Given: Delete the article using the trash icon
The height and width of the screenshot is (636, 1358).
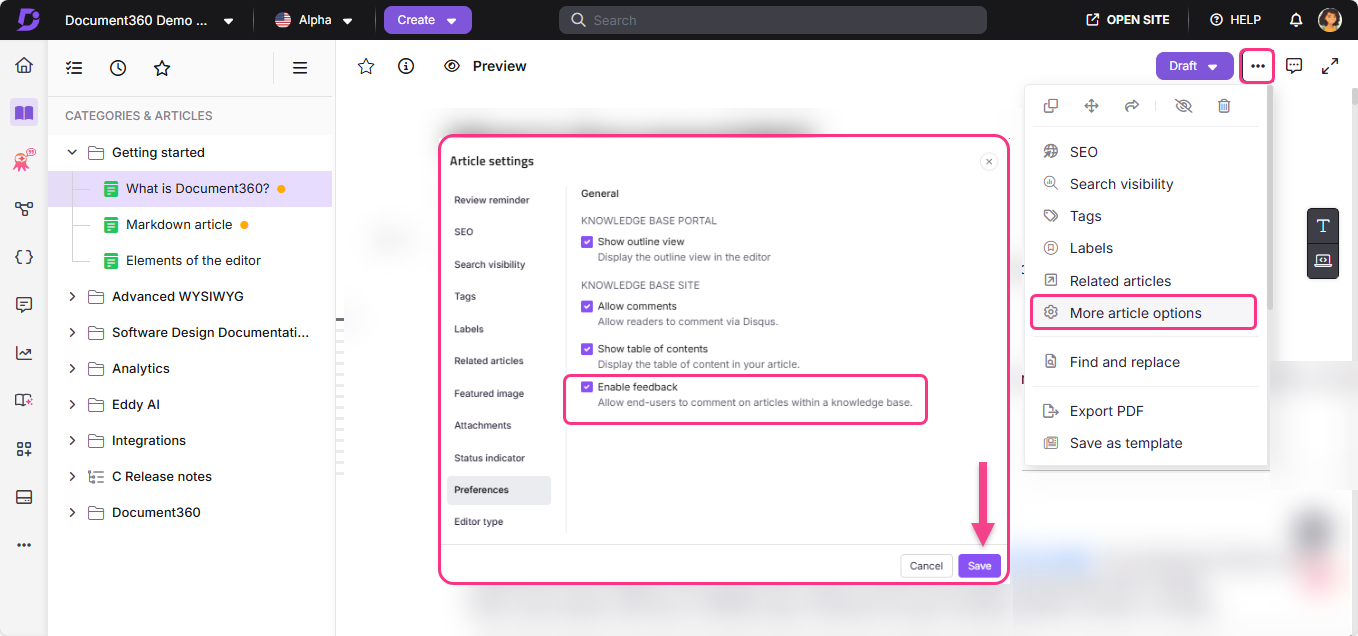Looking at the screenshot, I should (1224, 105).
